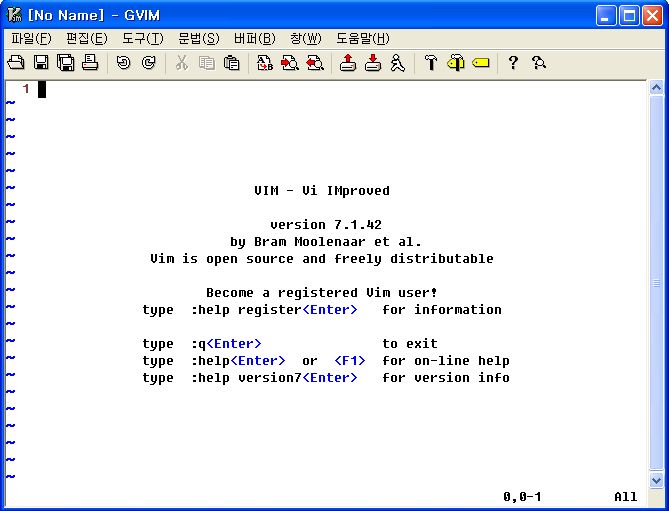Click the Find Next icon
669x511 pixels.
[290, 63]
